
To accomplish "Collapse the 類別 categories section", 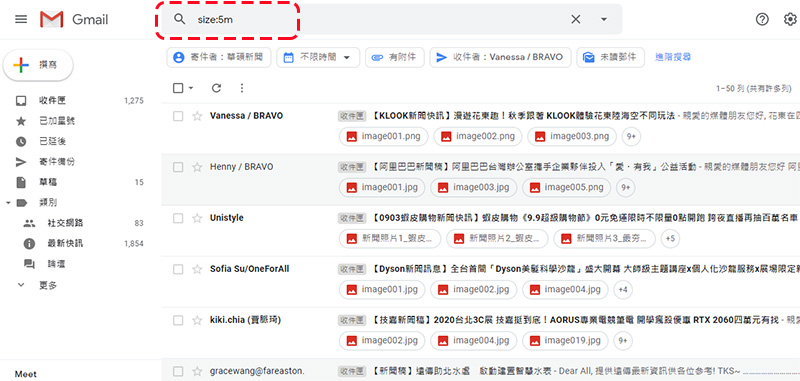I will point(8,202).
